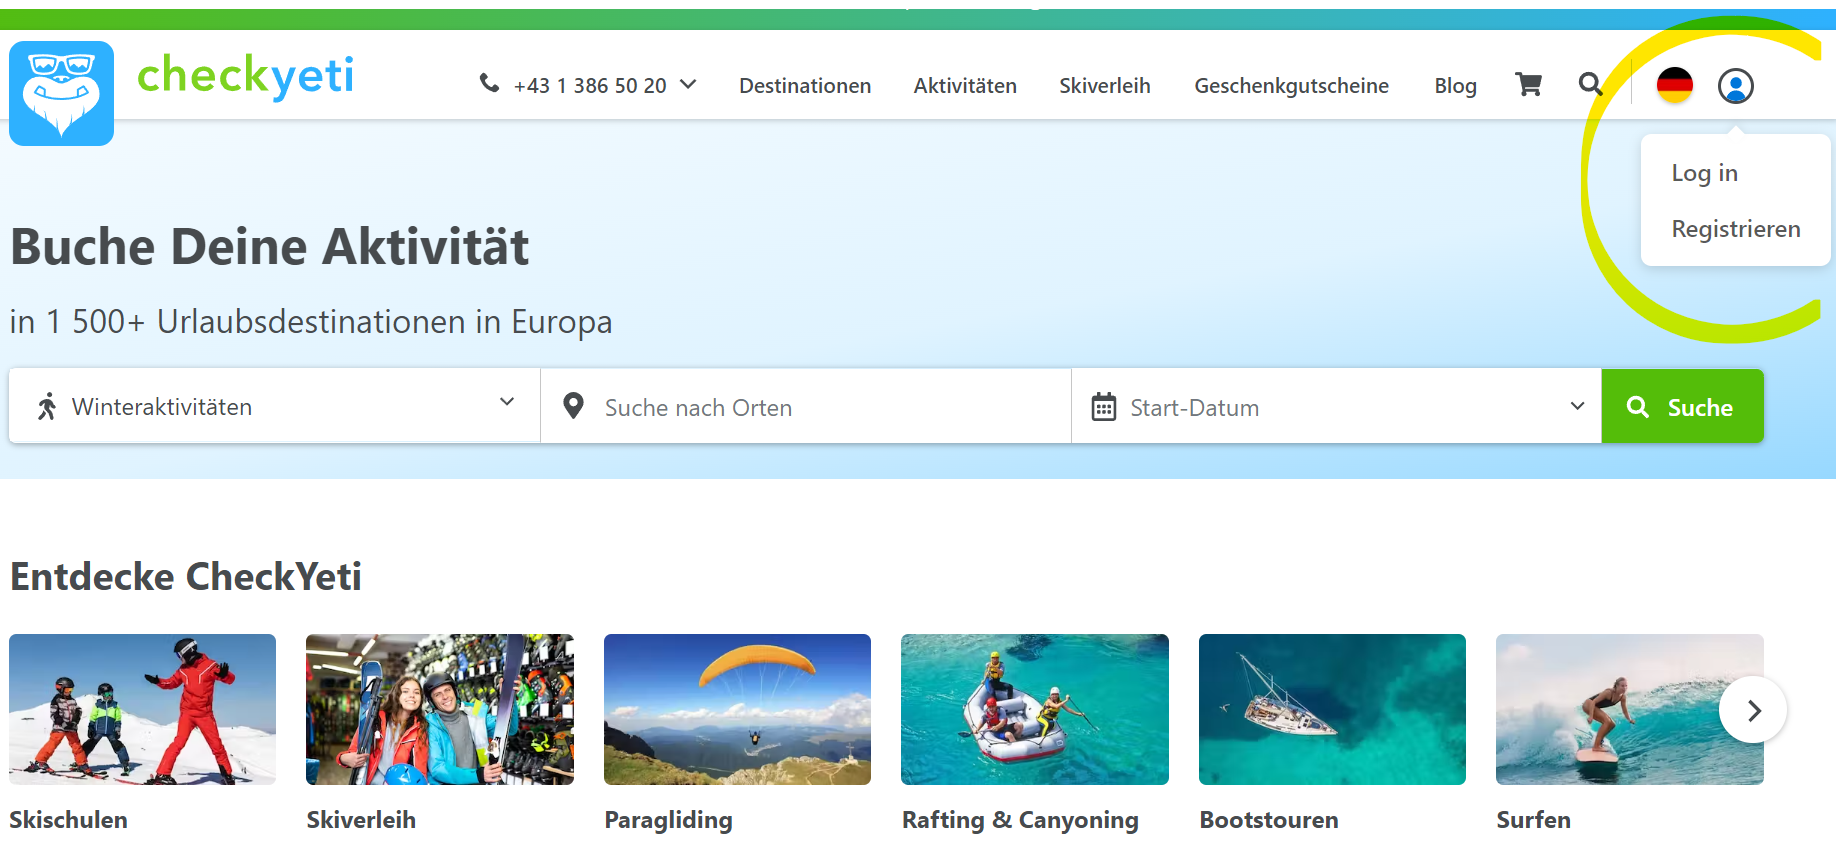Screen dimensions: 1836x856
Task: Click the Paragliding label
Action: [668, 820]
